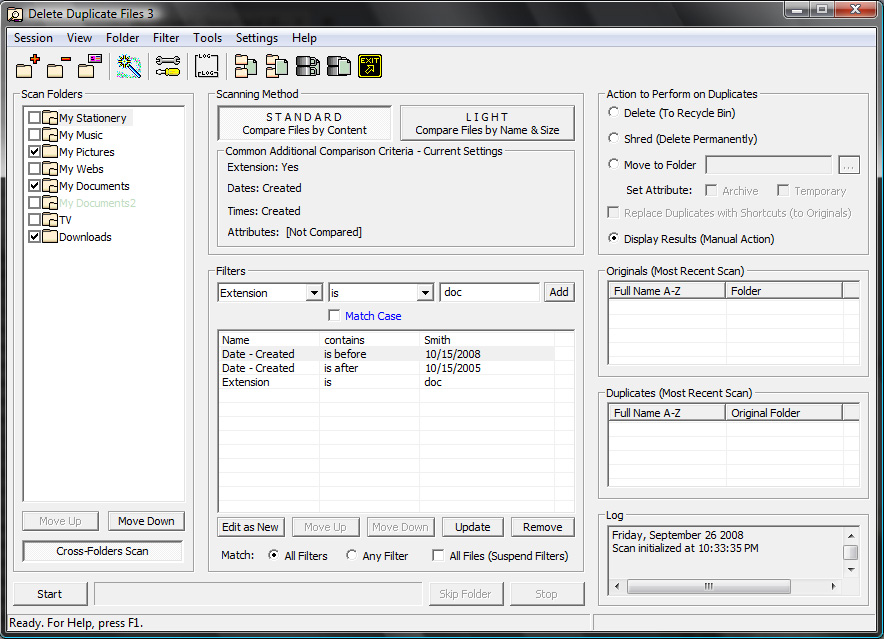Select the Any Filter match option
The image size is (884, 639).
[351, 556]
